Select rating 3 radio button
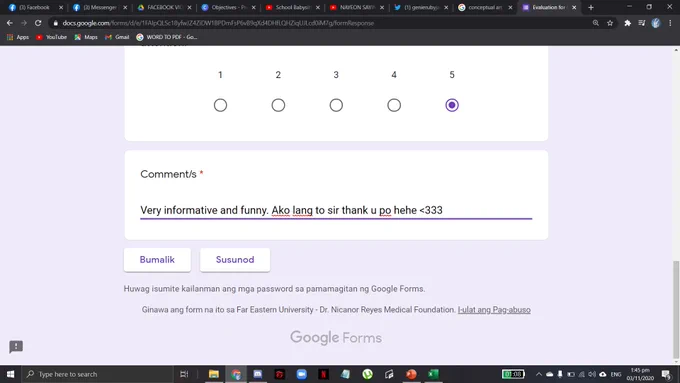680x383 pixels. pyautogui.click(x=336, y=105)
